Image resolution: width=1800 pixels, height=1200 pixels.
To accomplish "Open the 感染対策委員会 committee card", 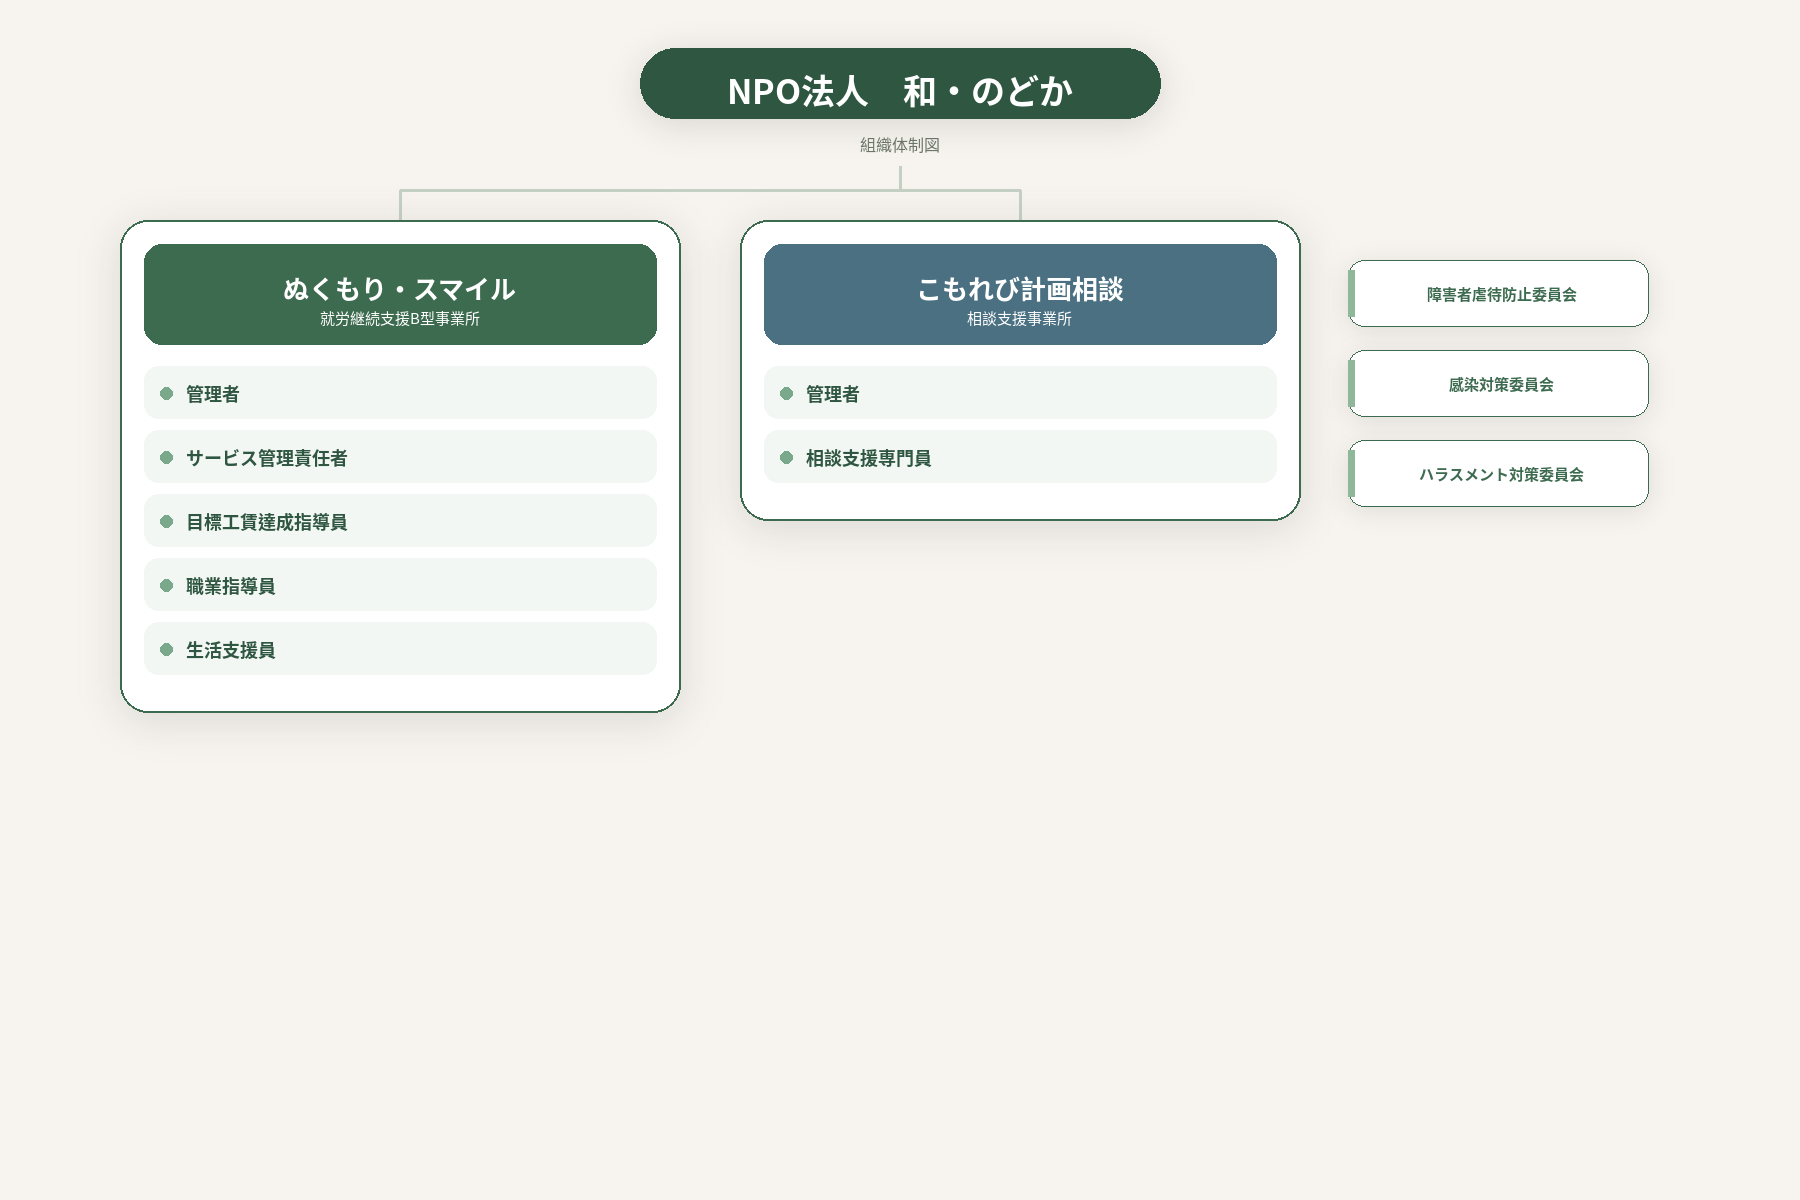I will click(1498, 384).
